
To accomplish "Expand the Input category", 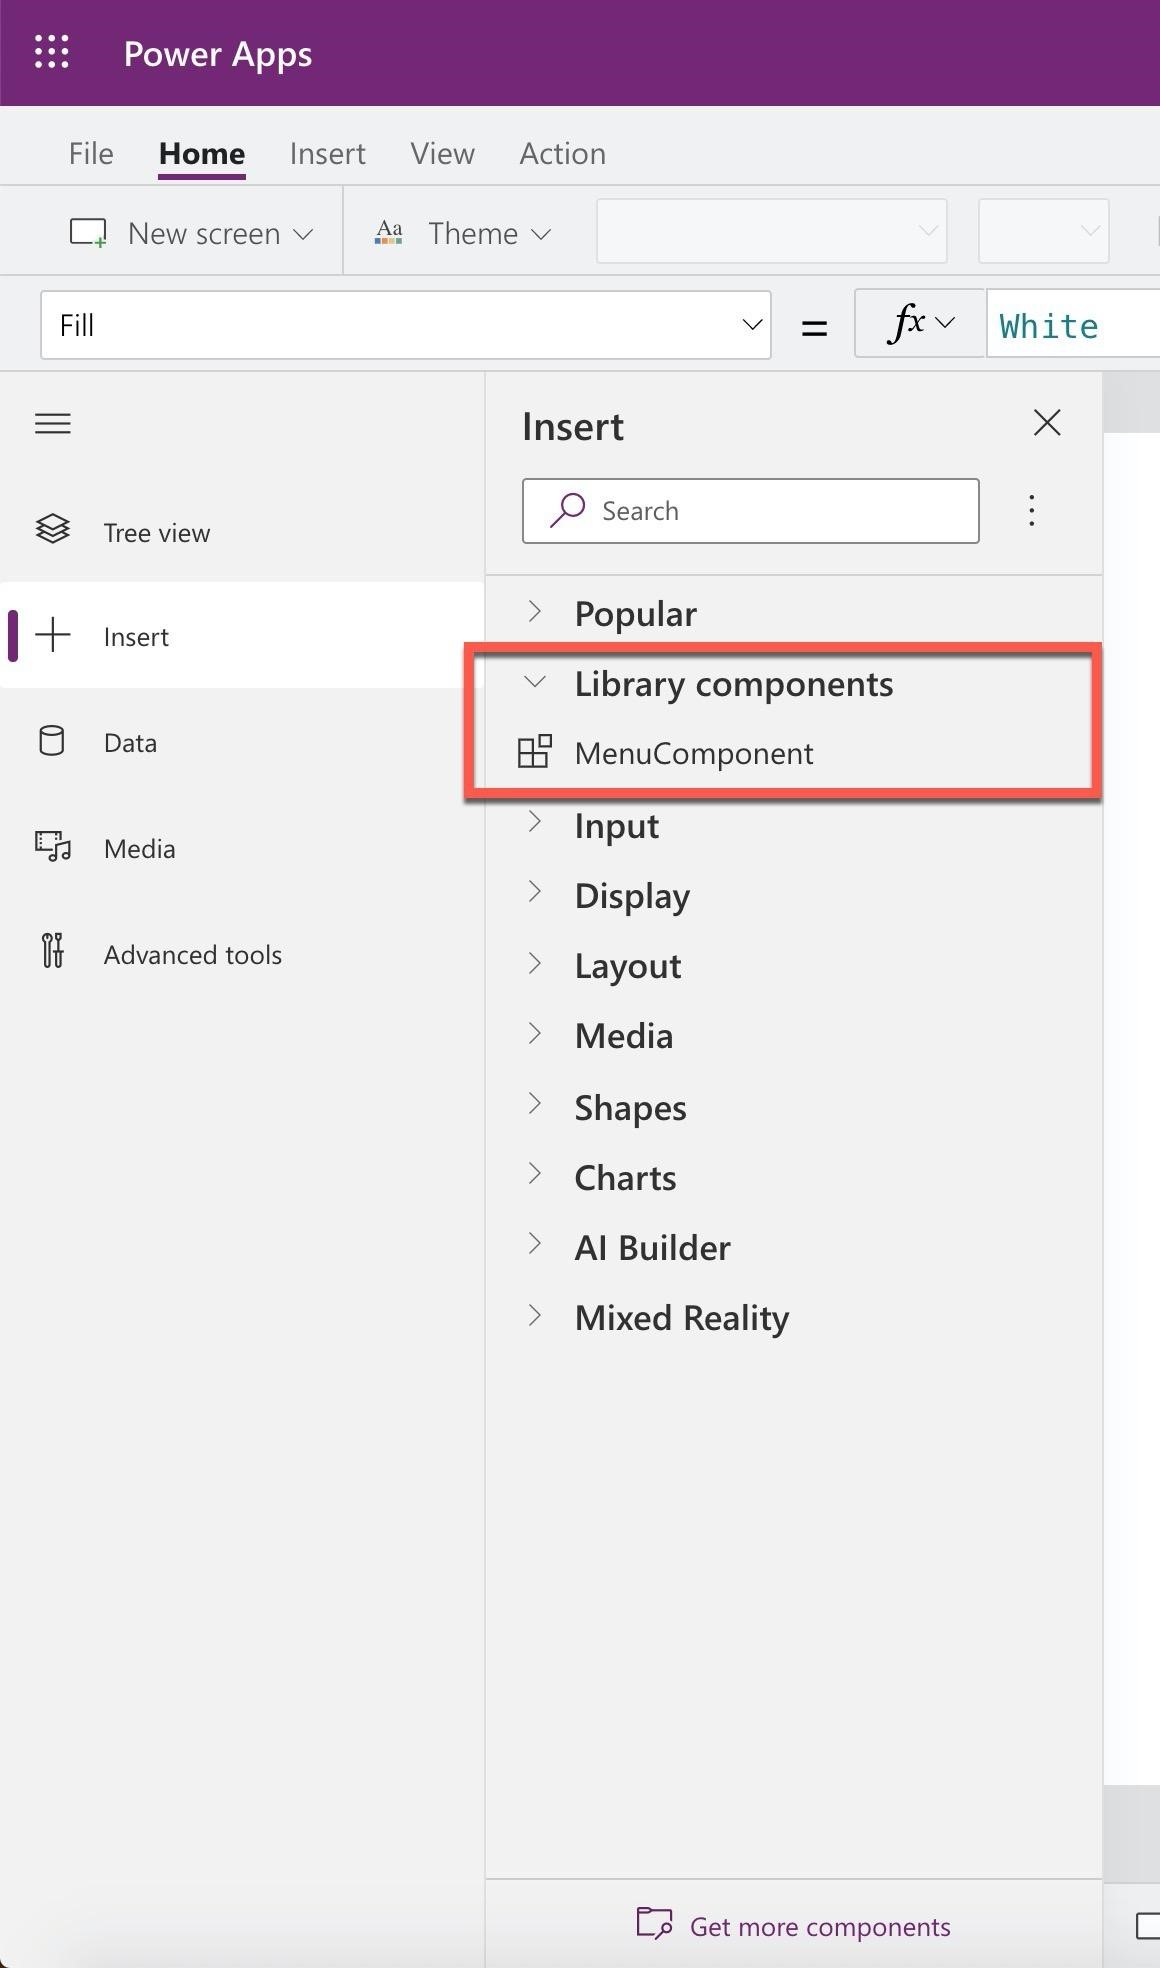I will tap(535, 822).
